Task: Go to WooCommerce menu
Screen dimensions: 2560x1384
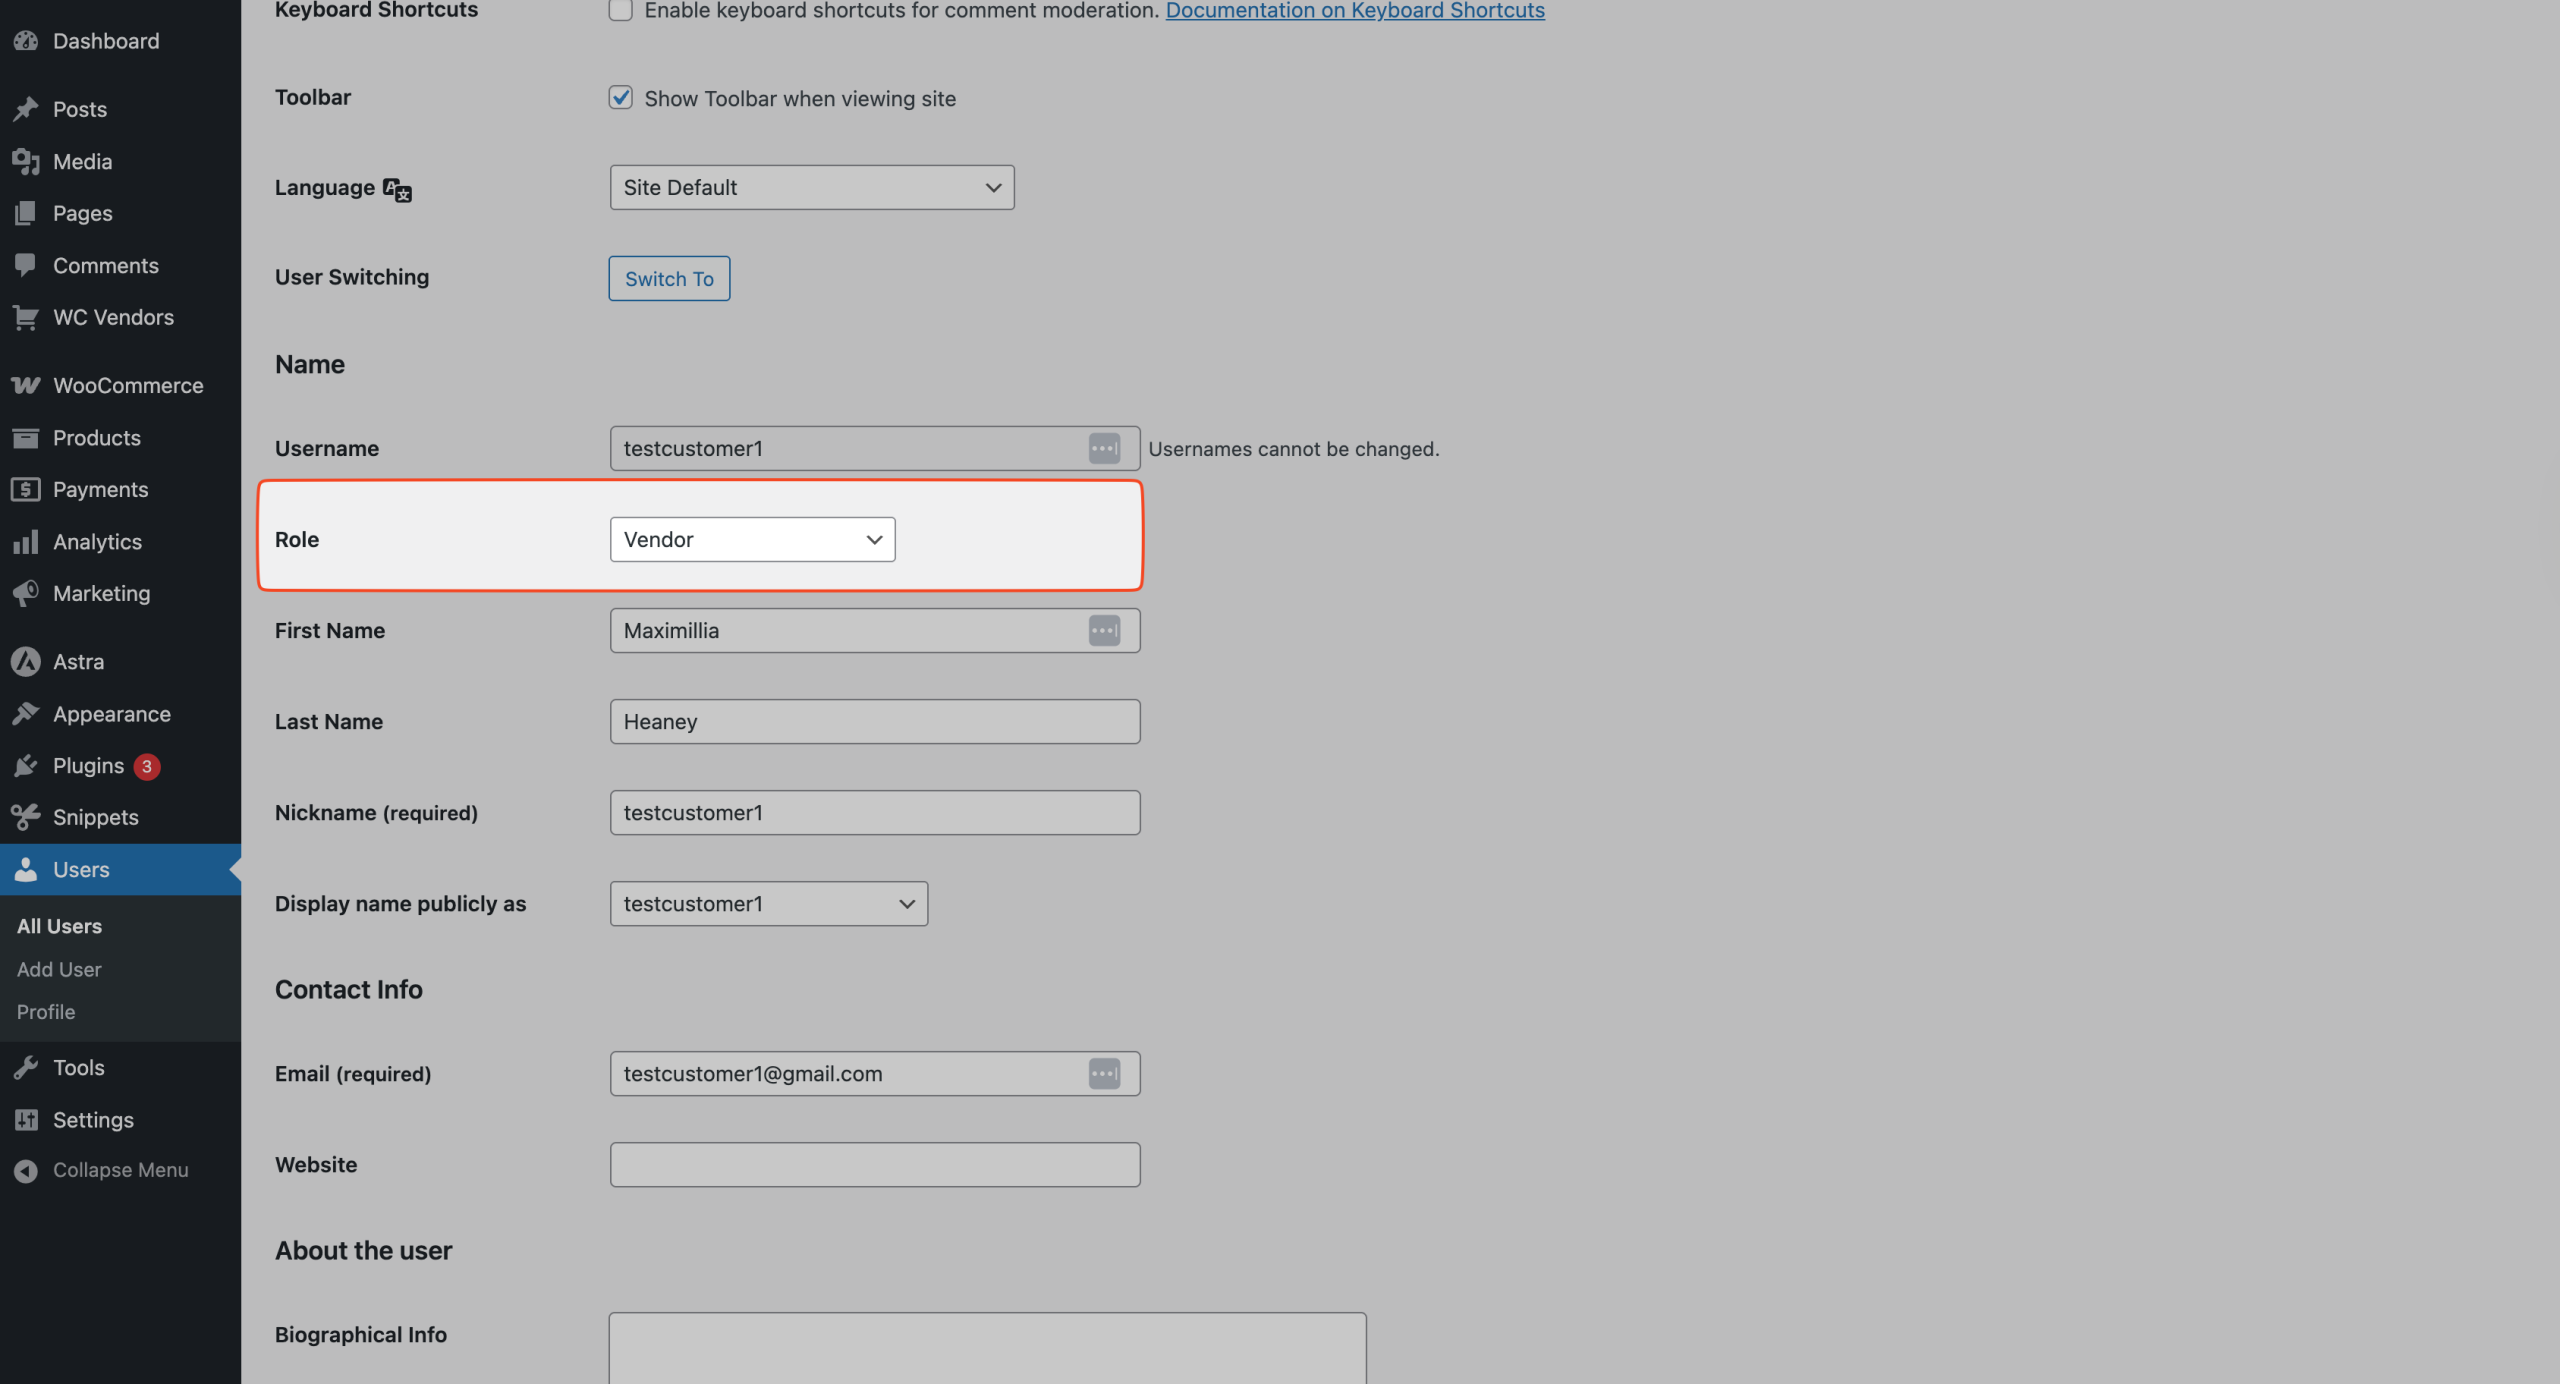Action: coord(120,385)
